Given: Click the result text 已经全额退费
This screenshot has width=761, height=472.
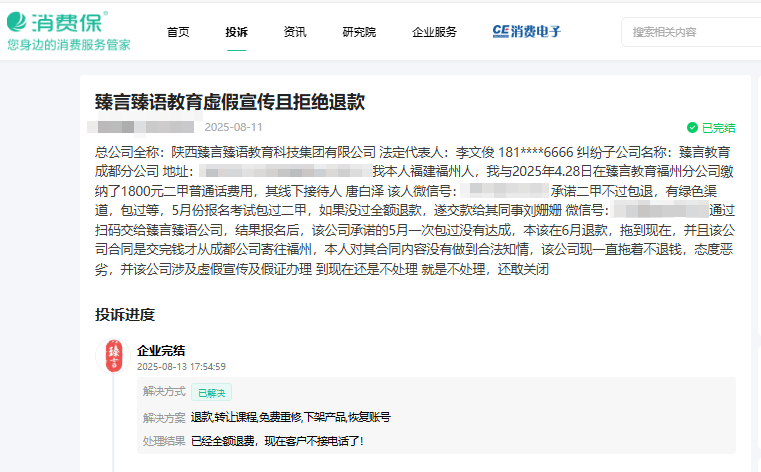Looking at the screenshot, I should point(223,441).
